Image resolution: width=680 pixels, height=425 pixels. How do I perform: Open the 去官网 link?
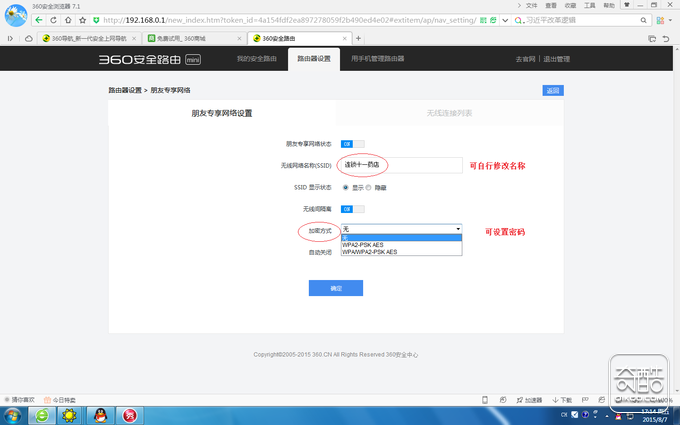(525, 59)
